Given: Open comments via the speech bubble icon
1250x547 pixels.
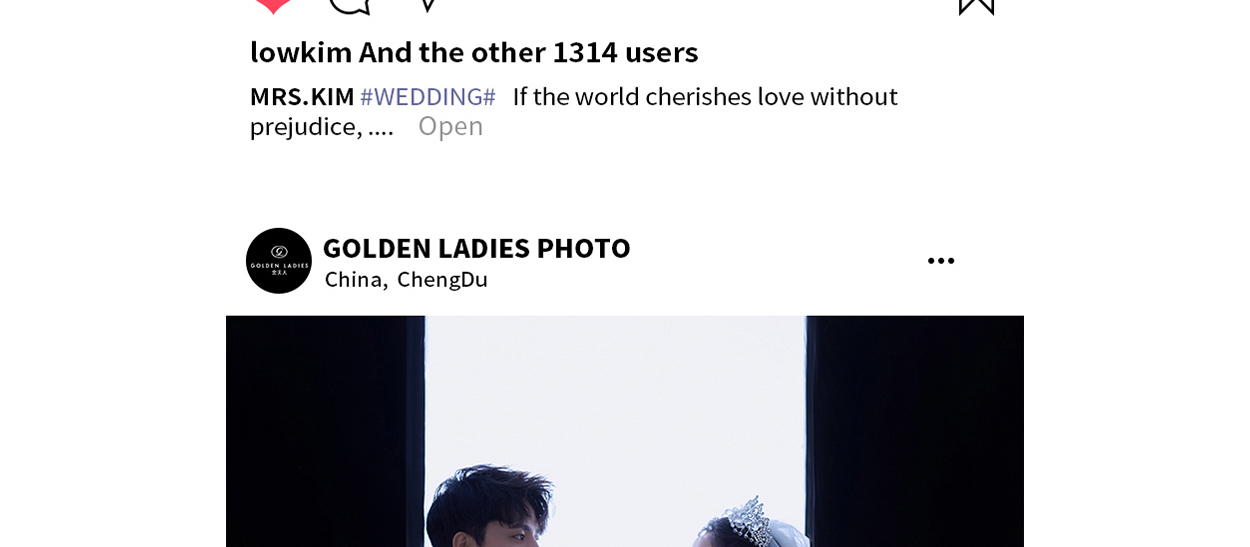Looking at the screenshot, I should click(350, 5).
